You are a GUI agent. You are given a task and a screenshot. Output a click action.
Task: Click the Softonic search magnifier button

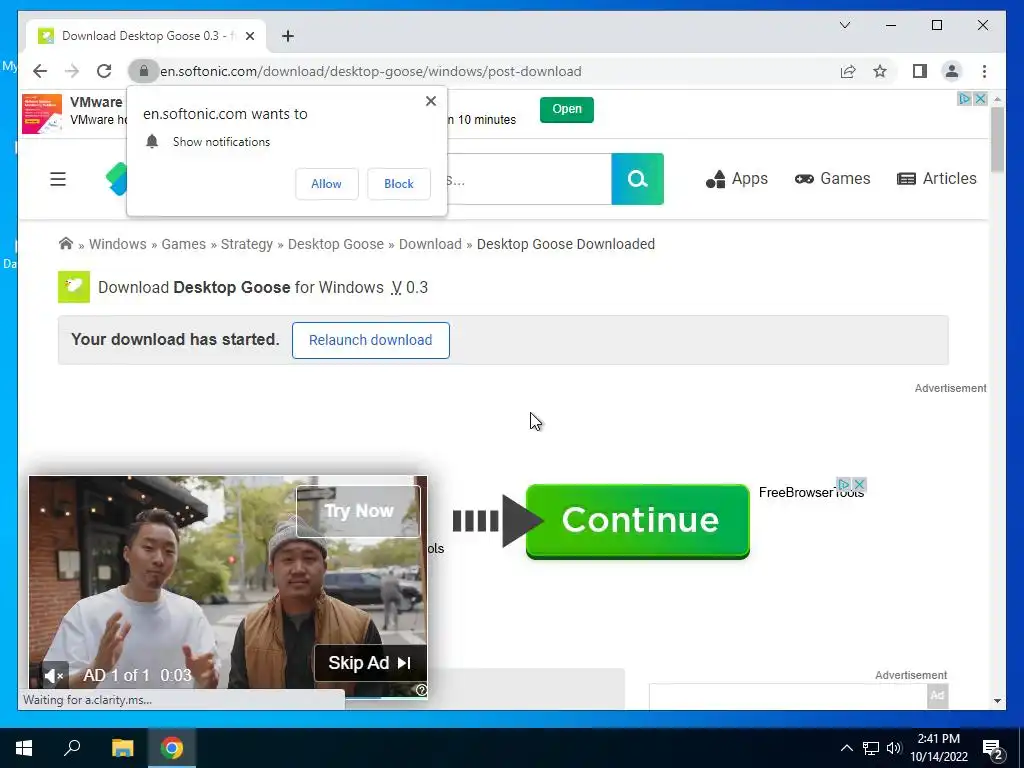pyautogui.click(x=637, y=179)
